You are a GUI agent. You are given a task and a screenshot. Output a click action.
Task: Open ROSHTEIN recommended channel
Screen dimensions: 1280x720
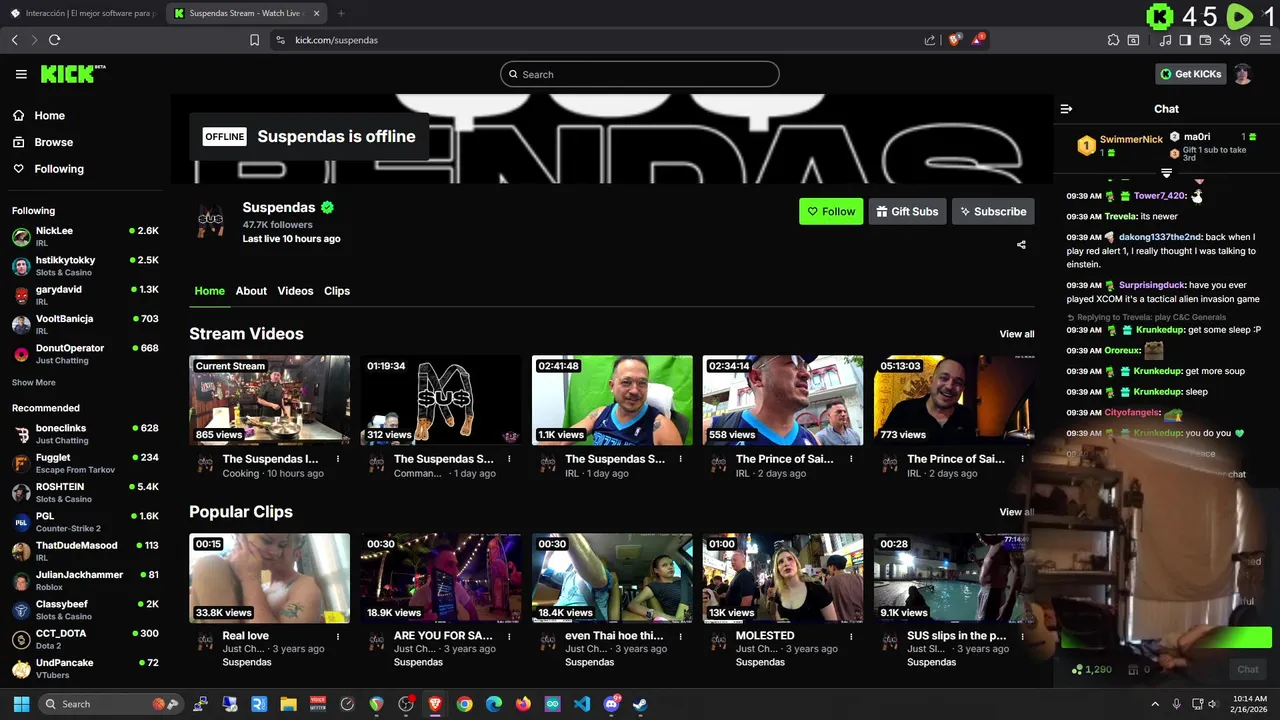point(85,492)
